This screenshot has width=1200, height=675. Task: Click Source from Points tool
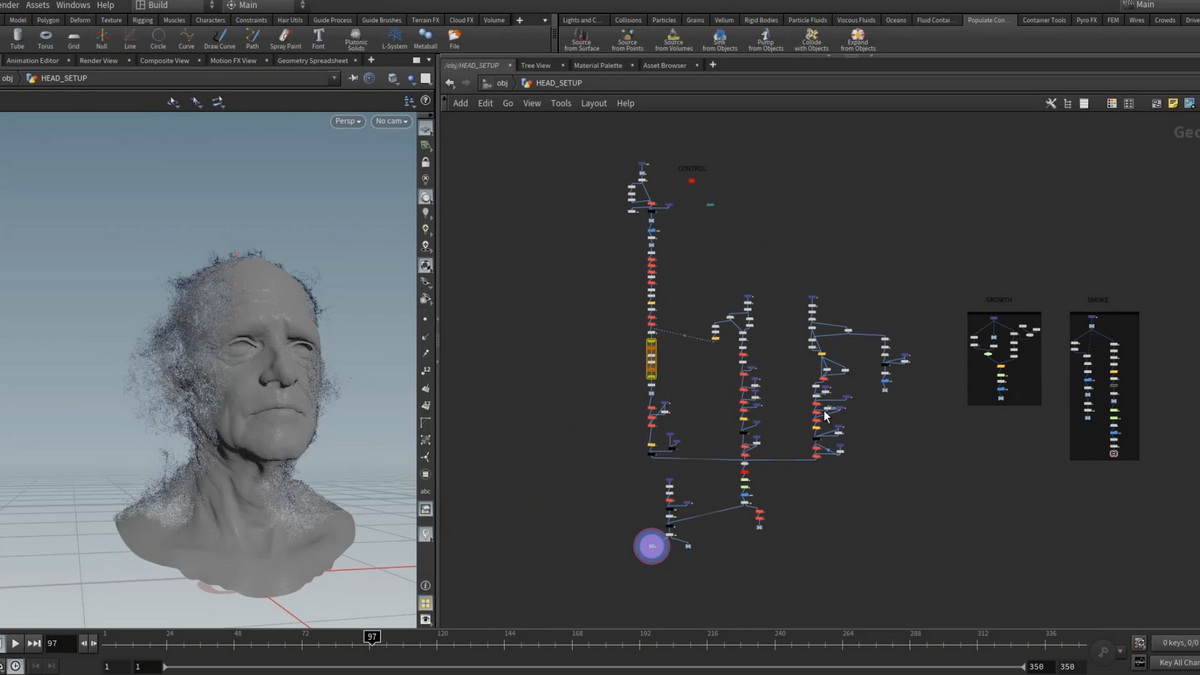(x=628, y=40)
